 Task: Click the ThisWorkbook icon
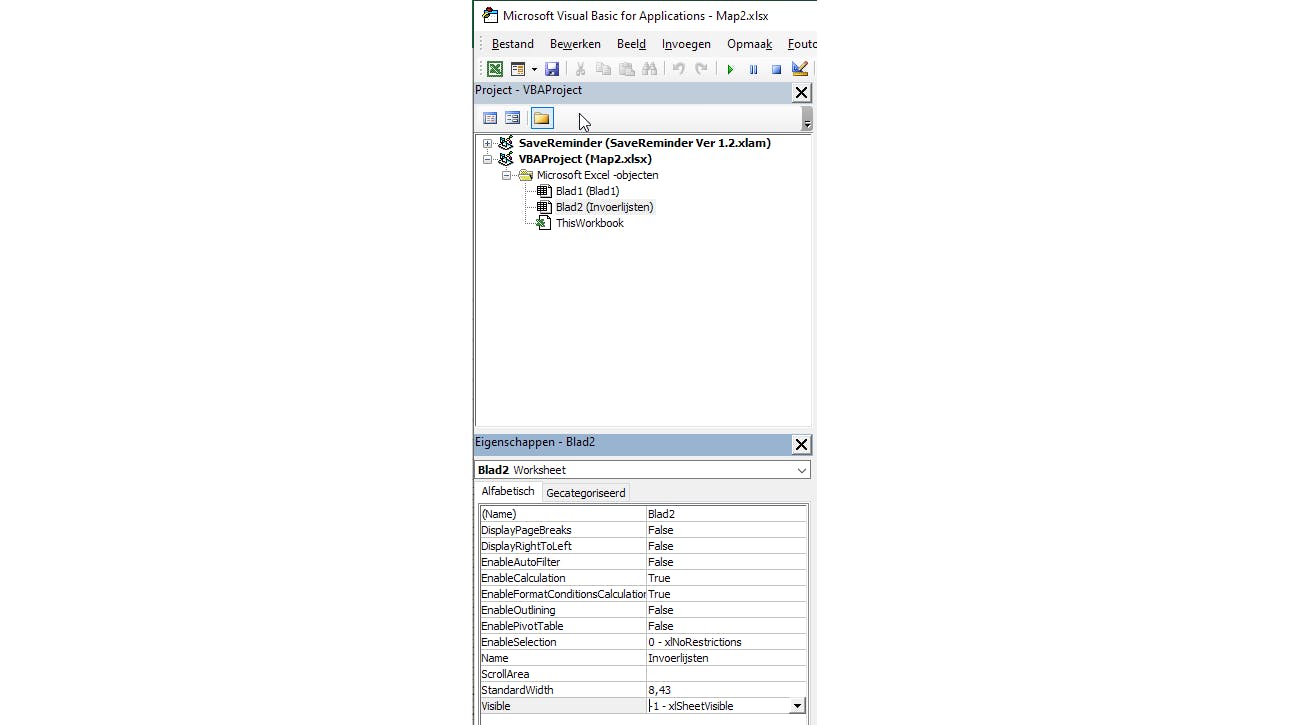[x=544, y=223]
